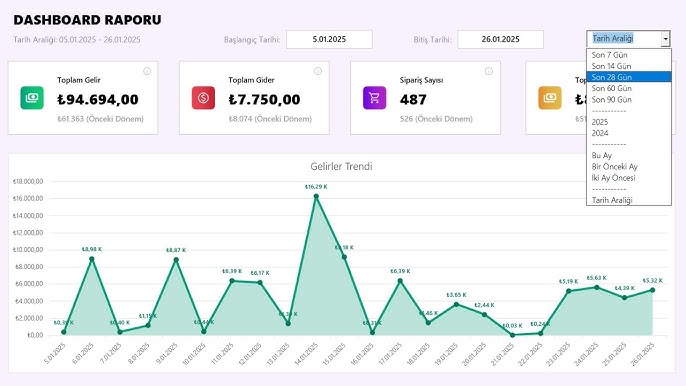Screen dimensions: 686x386
Task: Click the ₺3,65 K data point on 19.01.2025
Action: [456, 305]
